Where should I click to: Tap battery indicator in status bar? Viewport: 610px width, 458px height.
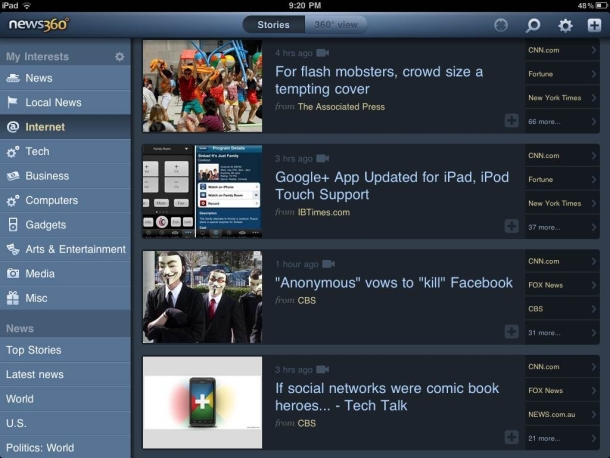point(601,5)
